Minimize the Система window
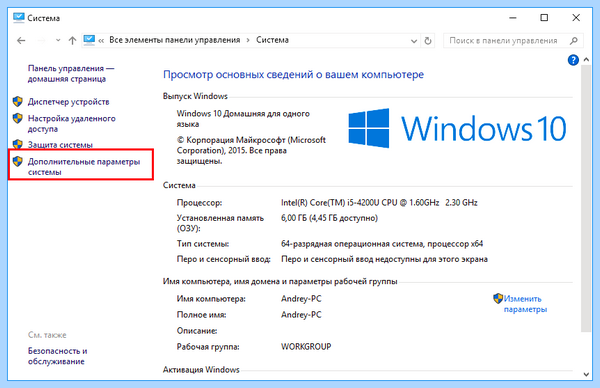 click(513, 18)
